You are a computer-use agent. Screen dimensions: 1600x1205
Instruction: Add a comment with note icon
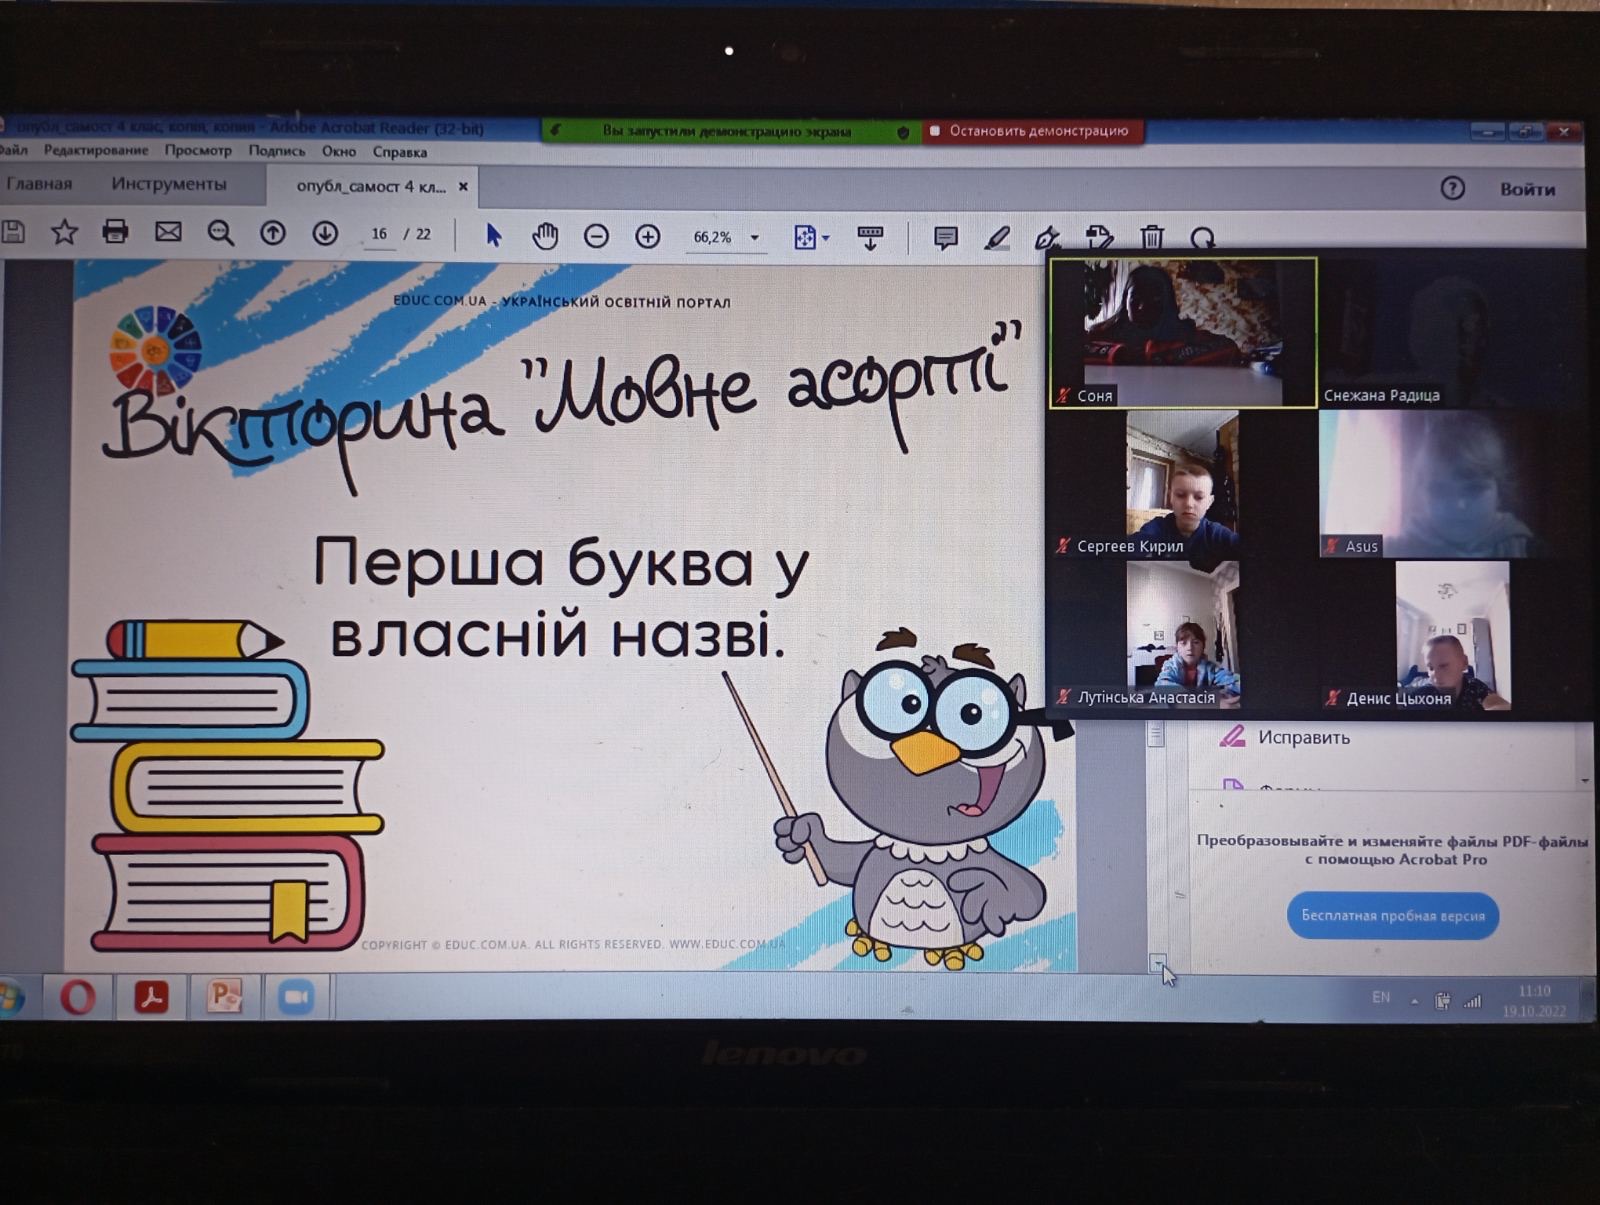pyautogui.click(x=945, y=237)
